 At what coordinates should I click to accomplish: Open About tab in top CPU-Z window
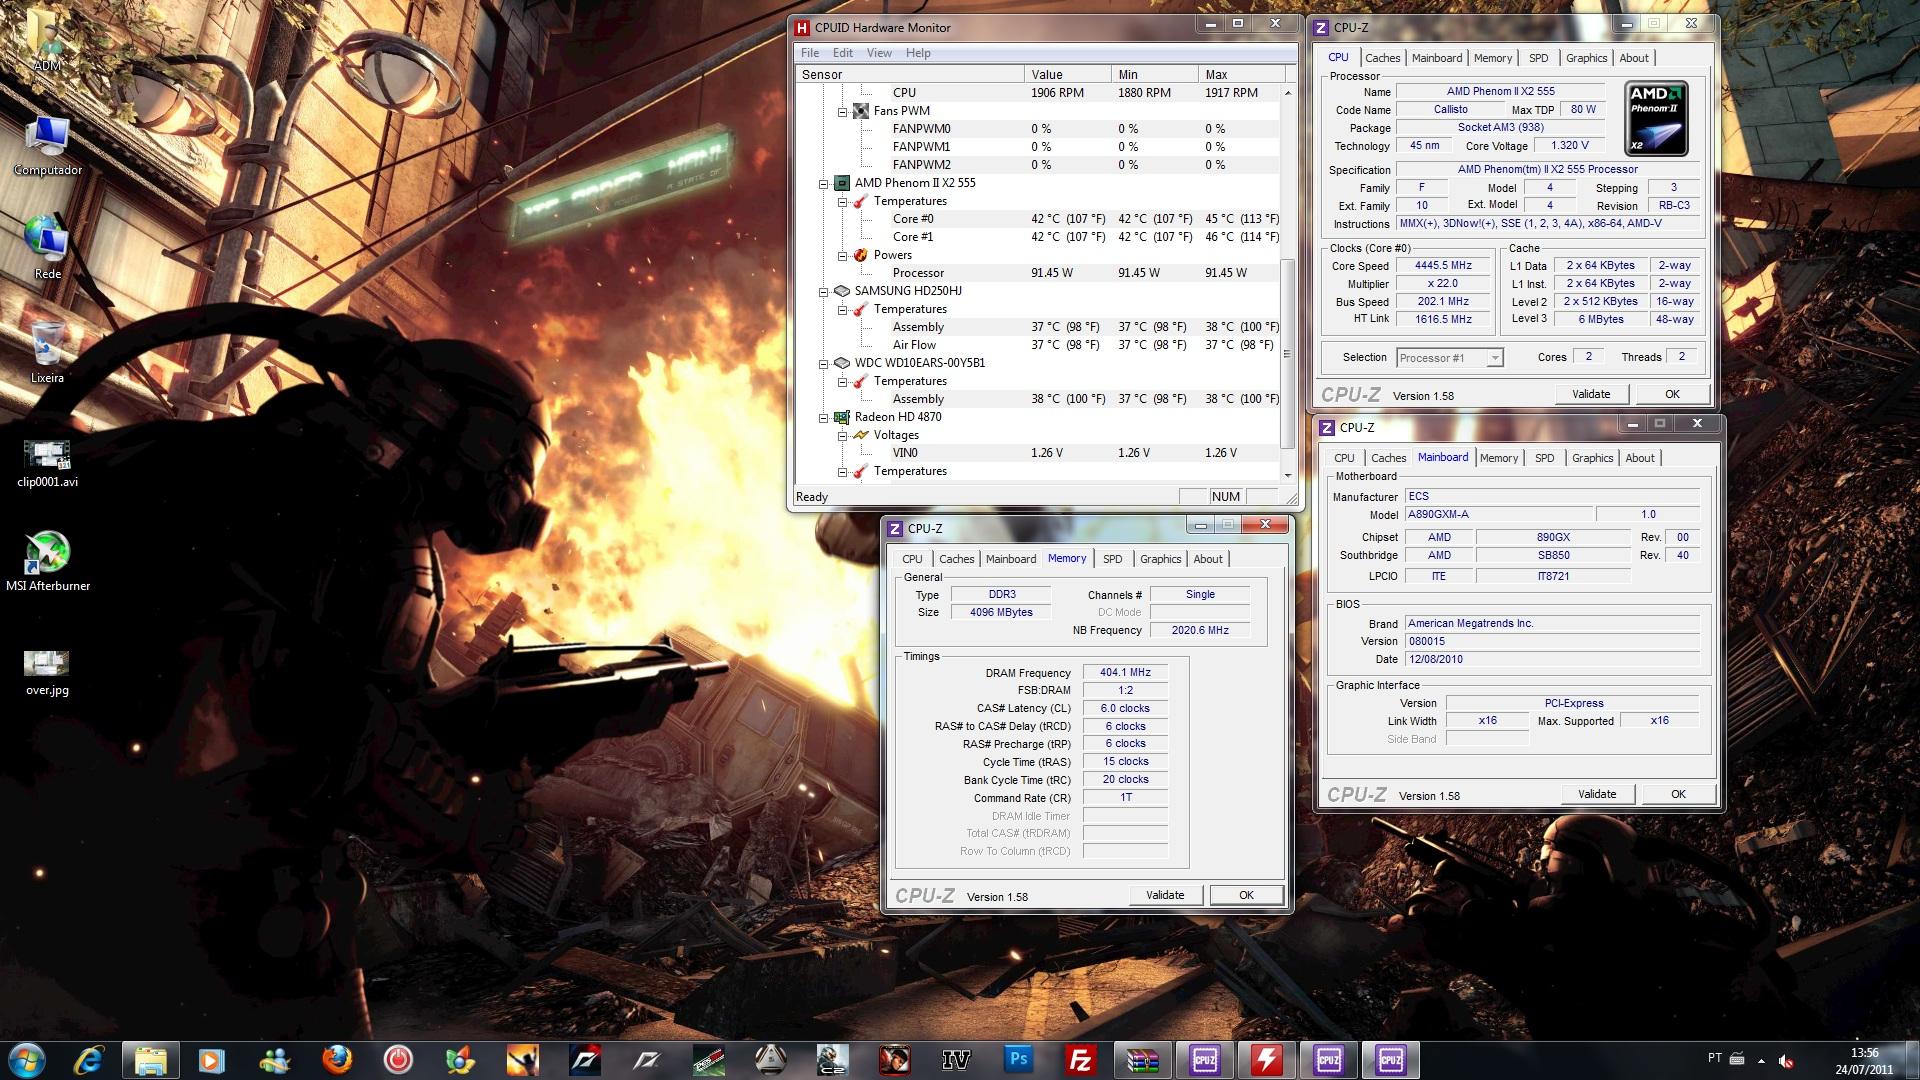pyautogui.click(x=1634, y=58)
